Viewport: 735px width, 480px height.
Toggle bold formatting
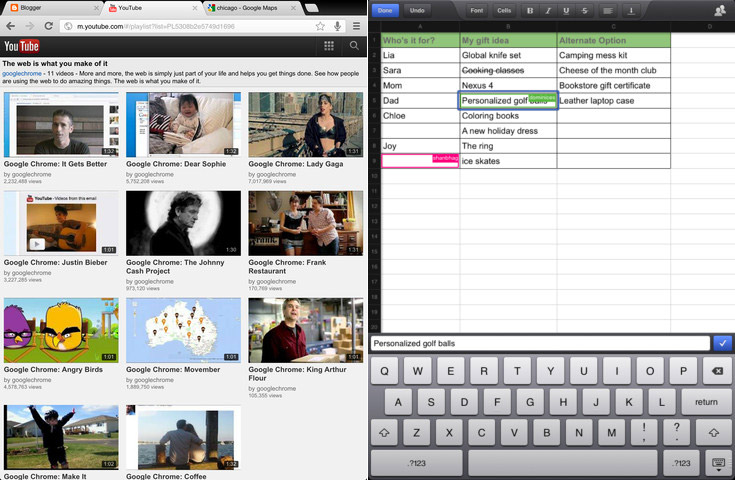(530, 10)
